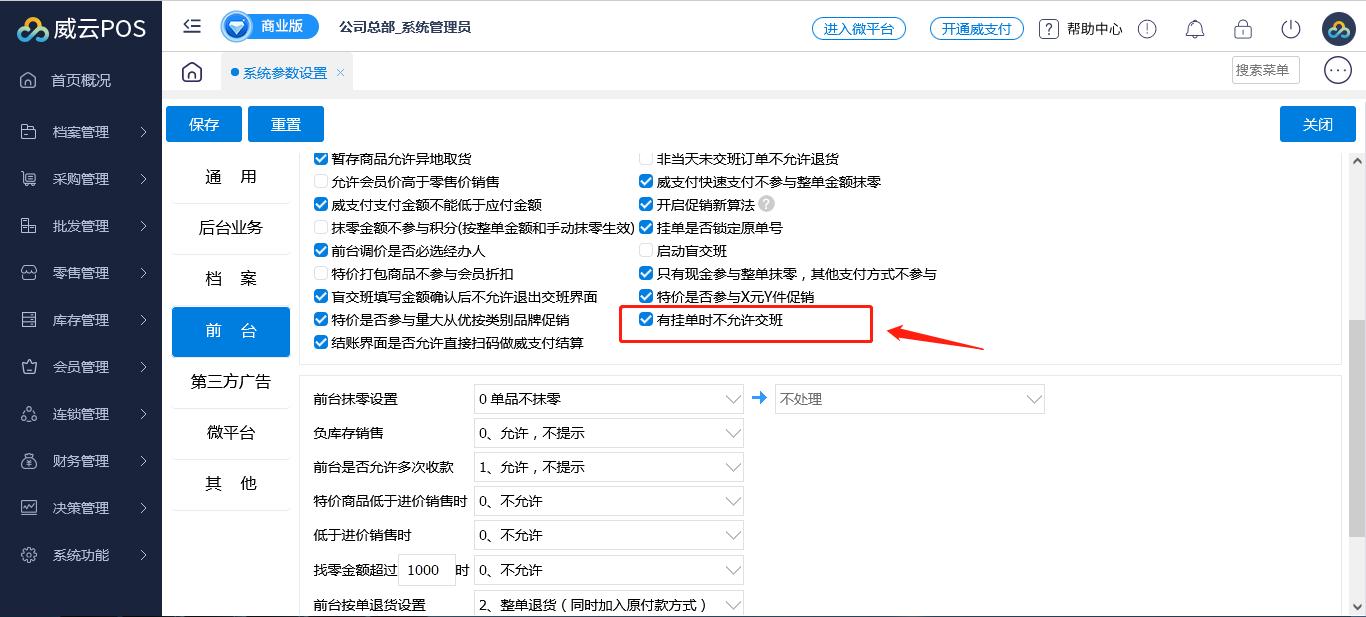Click the 进入微平台 button

pos(858,29)
